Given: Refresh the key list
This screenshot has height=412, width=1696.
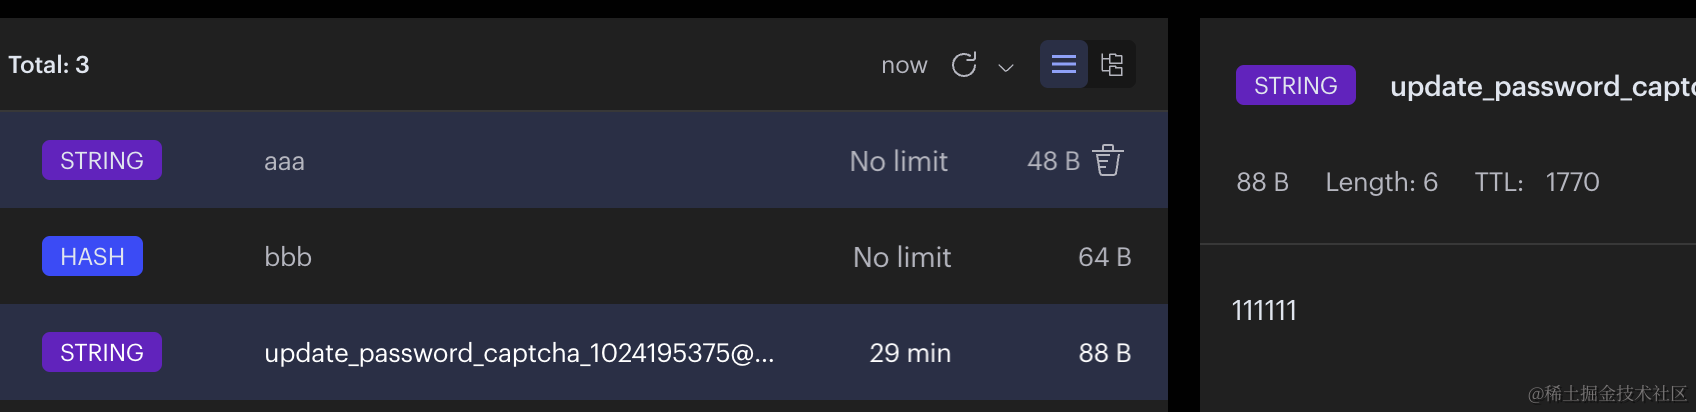Looking at the screenshot, I should point(964,65).
